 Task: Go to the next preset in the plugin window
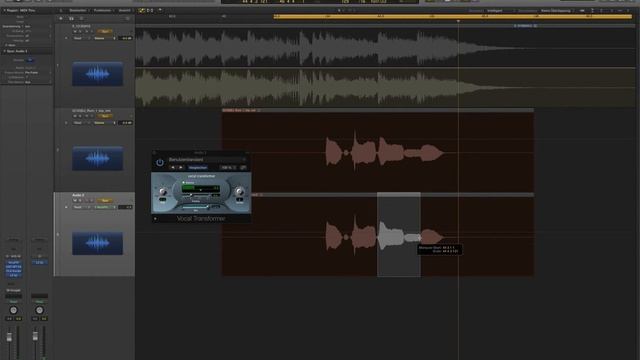coord(181,167)
